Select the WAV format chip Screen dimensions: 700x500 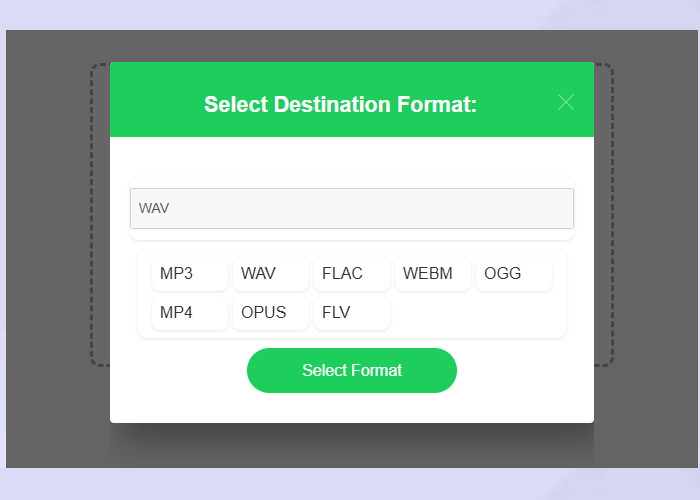pos(271,273)
